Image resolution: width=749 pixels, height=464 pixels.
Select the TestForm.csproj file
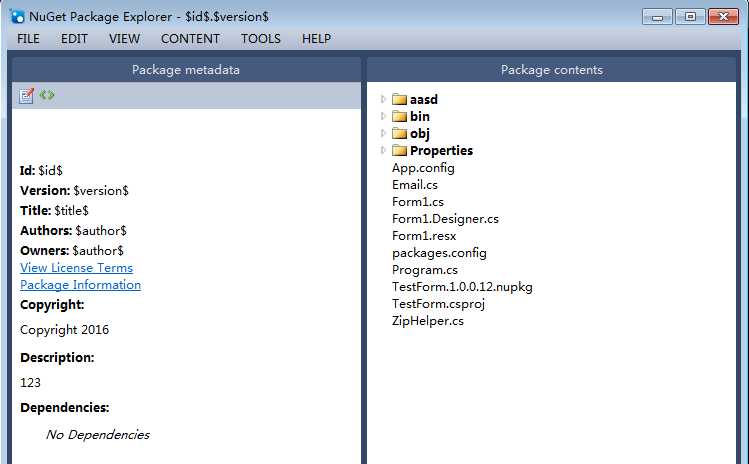(439, 304)
